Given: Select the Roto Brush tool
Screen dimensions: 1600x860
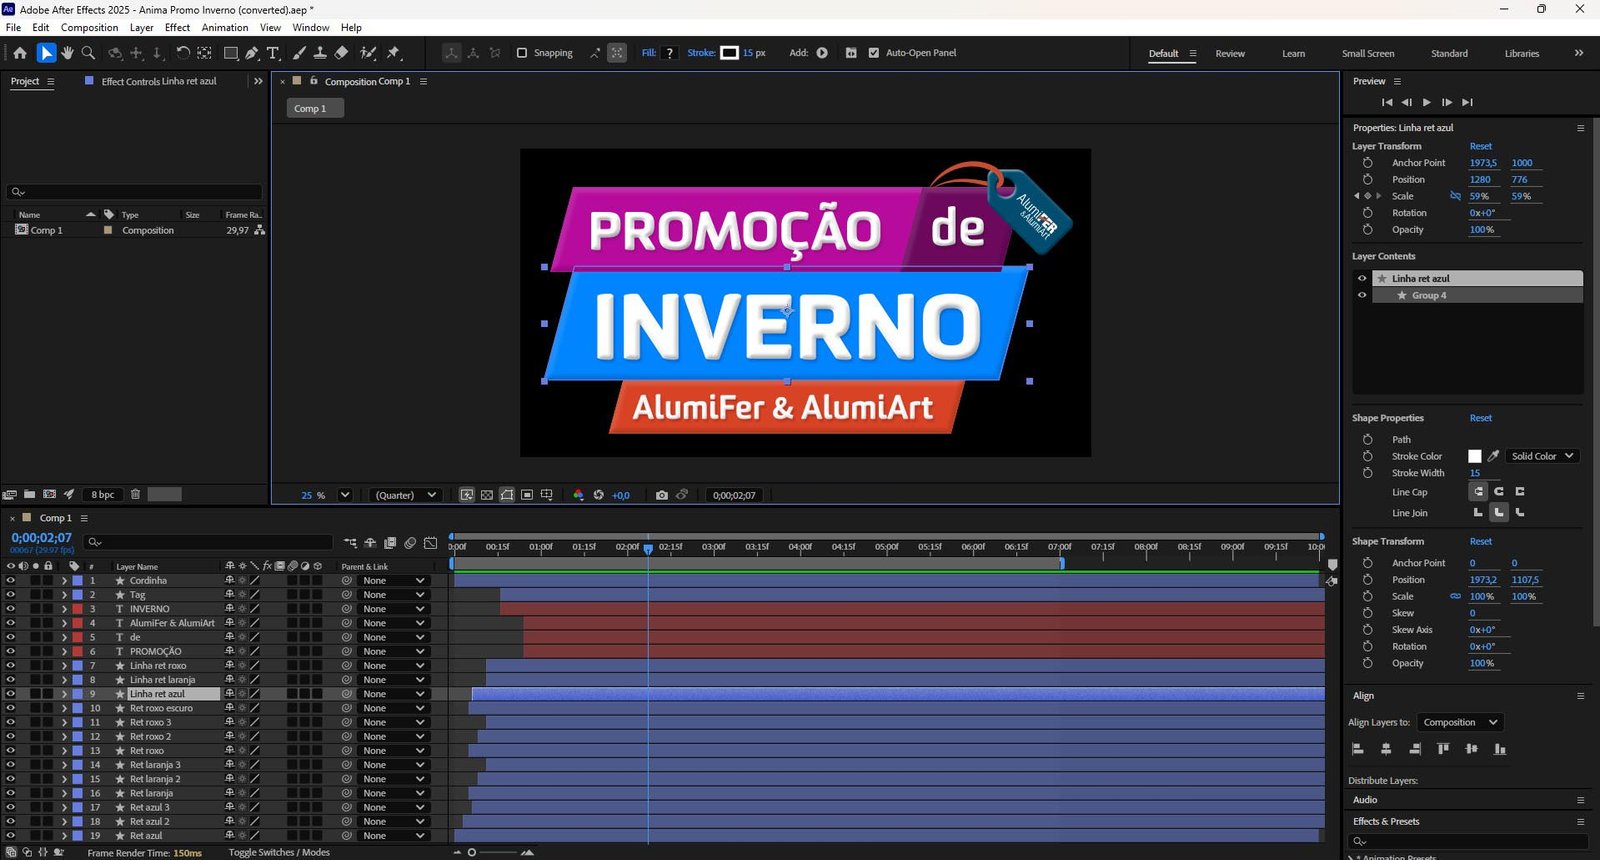Looking at the screenshot, I should (x=368, y=53).
